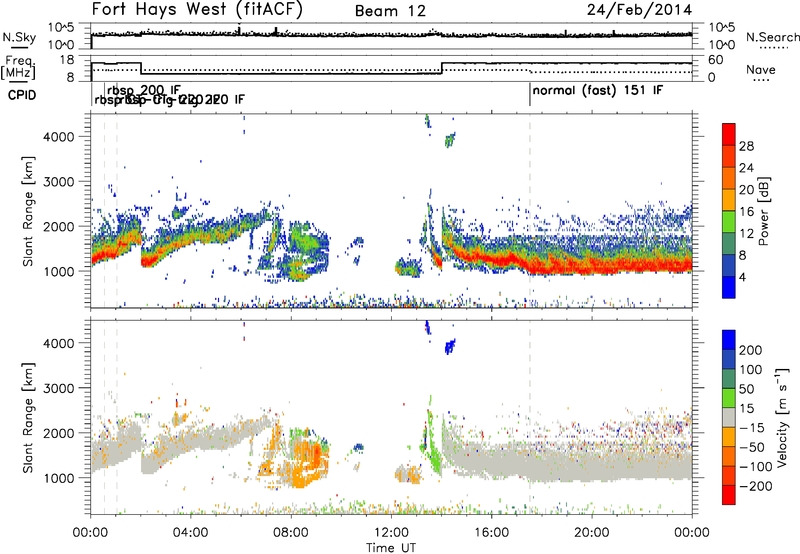Click the '16:00' time tick label
This screenshot has width=800, height=554.
pos(491,533)
